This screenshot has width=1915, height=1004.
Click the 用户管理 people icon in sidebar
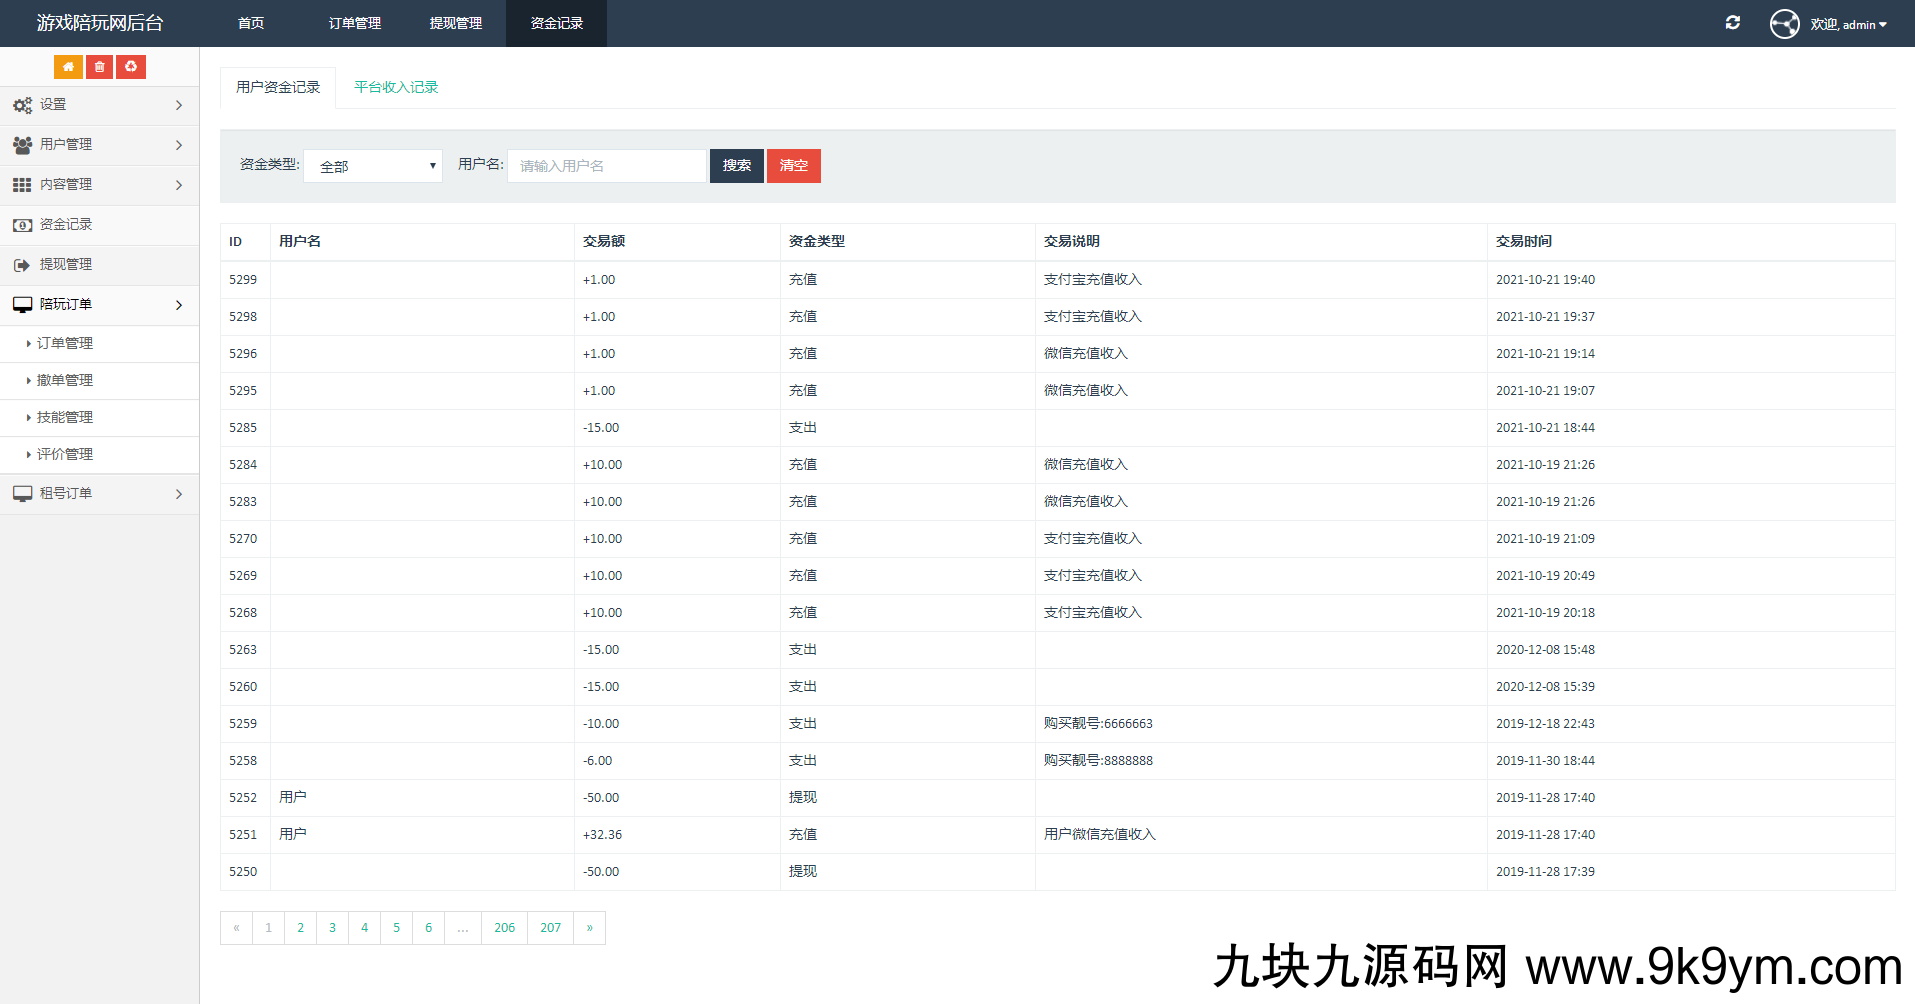click(22, 145)
